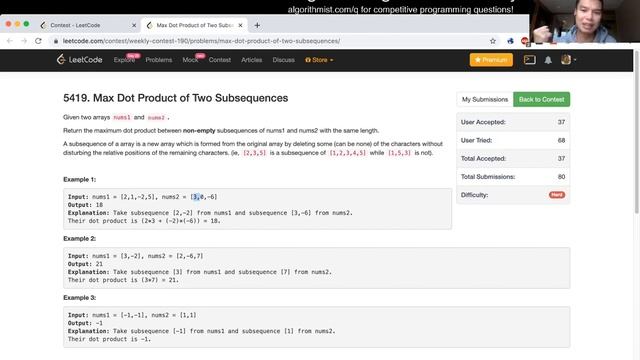
Task: Click the User Accepted stat row
Action: click(x=513, y=122)
